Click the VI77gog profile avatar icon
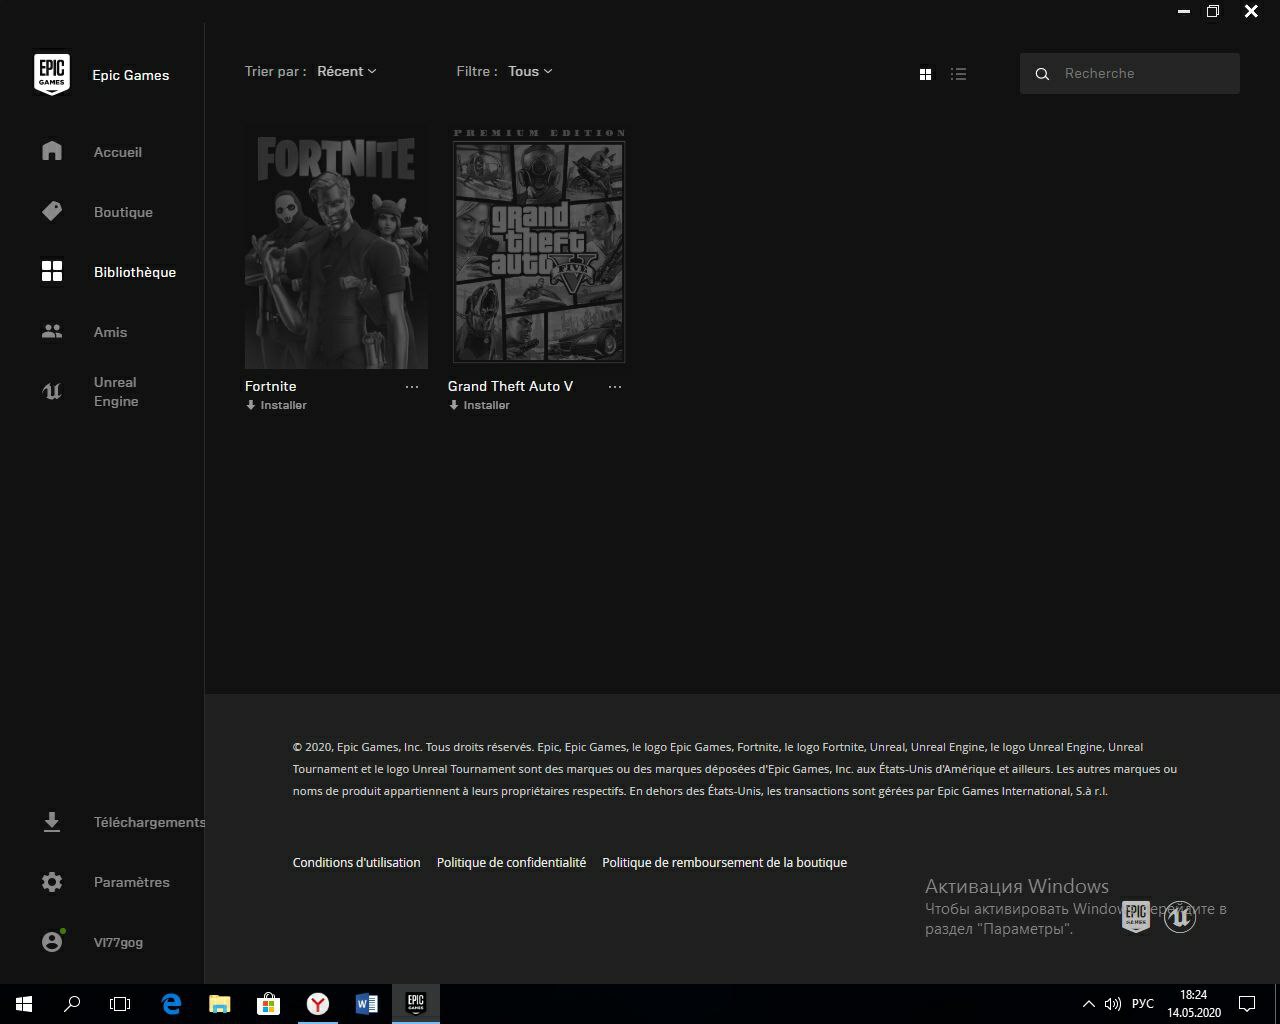Viewport: 1280px width, 1024px height. pyautogui.click(x=52, y=942)
